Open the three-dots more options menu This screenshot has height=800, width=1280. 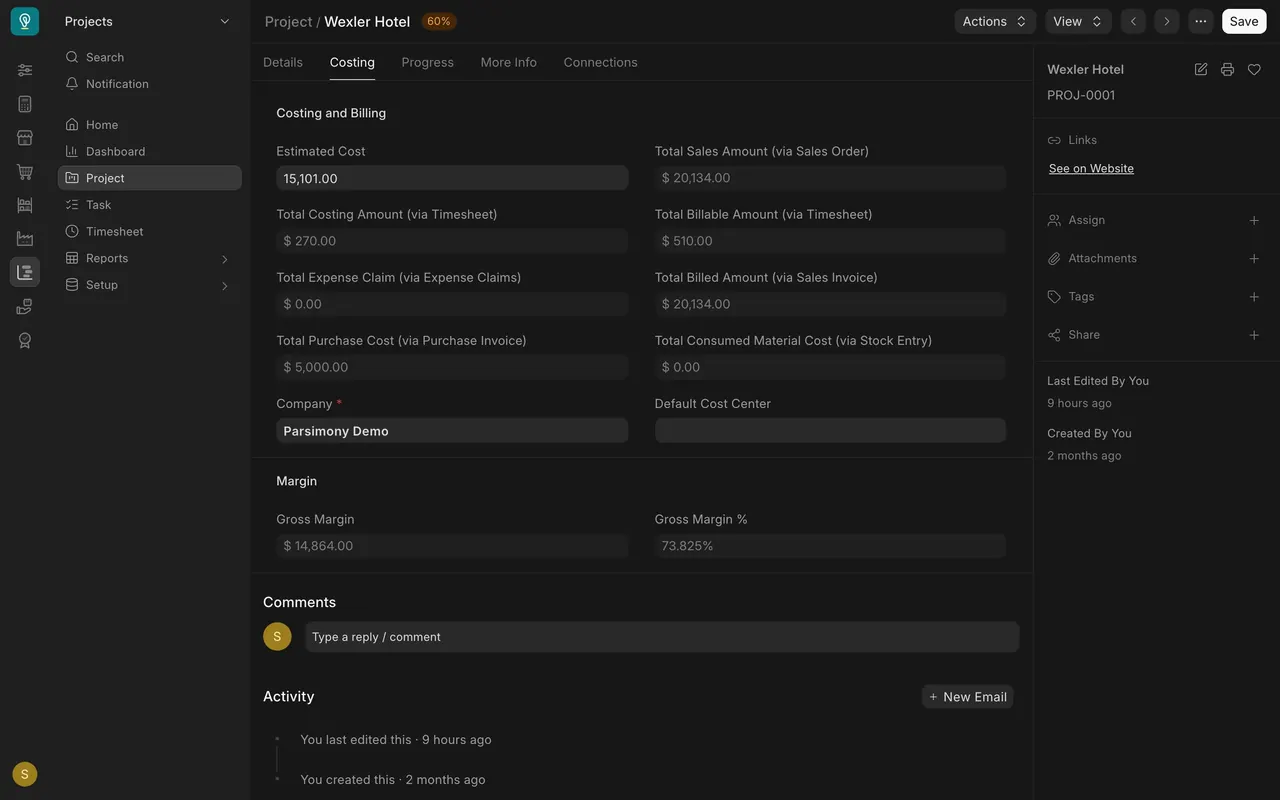pyautogui.click(x=1201, y=21)
